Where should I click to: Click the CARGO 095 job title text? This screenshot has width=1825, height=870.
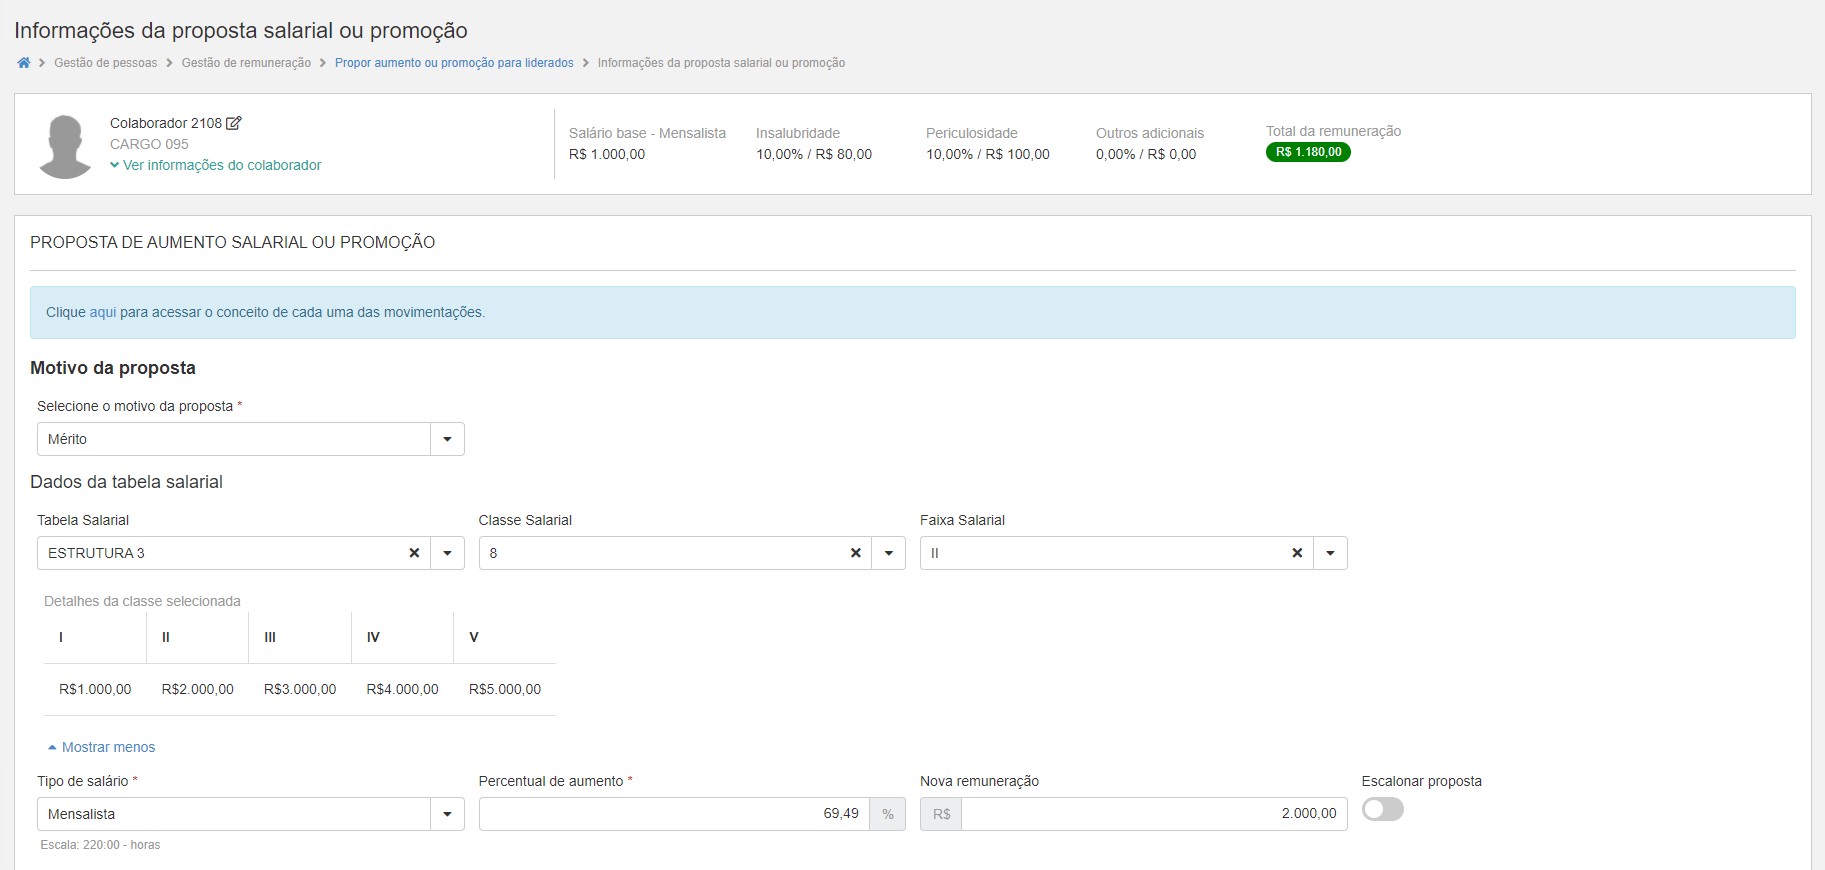[149, 144]
